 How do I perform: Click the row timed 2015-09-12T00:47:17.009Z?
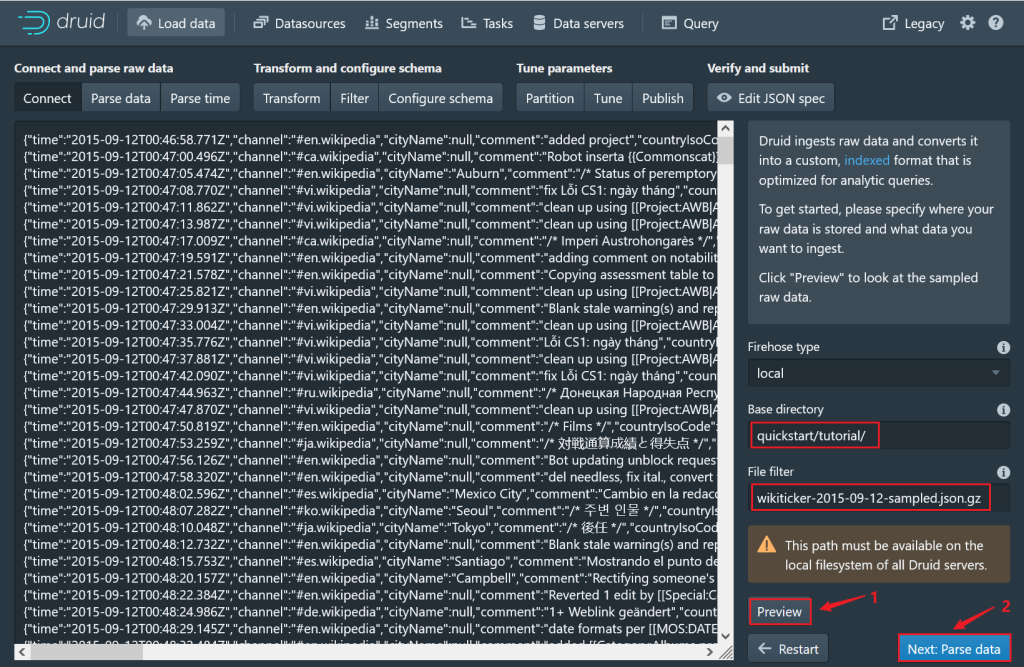pos(370,241)
